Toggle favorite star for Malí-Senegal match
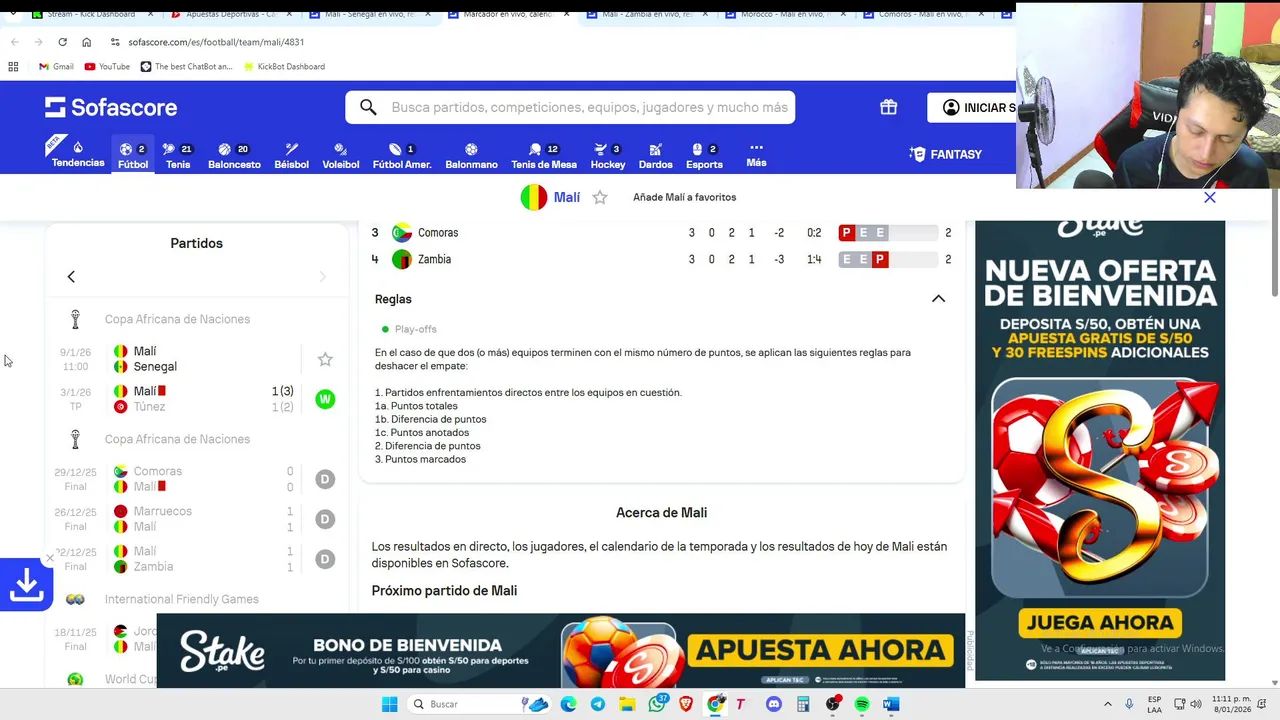Image resolution: width=1280 pixels, height=720 pixels. tap(325, 359)
